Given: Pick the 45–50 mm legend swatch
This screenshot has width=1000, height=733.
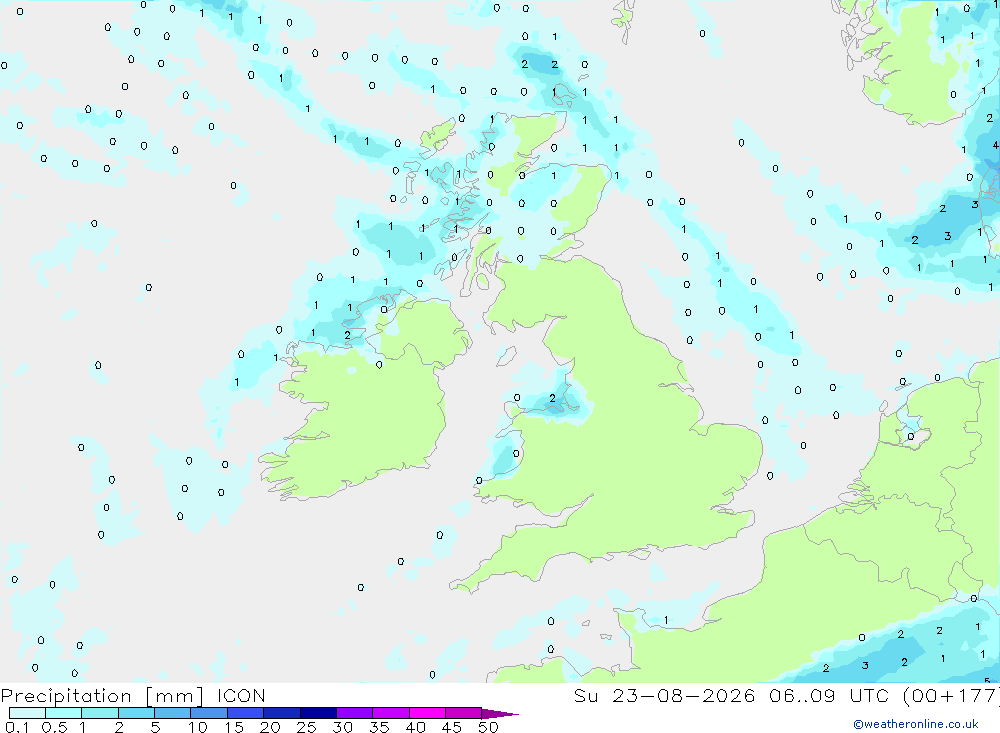Looking at the screenshot, I should click(464, 713).
